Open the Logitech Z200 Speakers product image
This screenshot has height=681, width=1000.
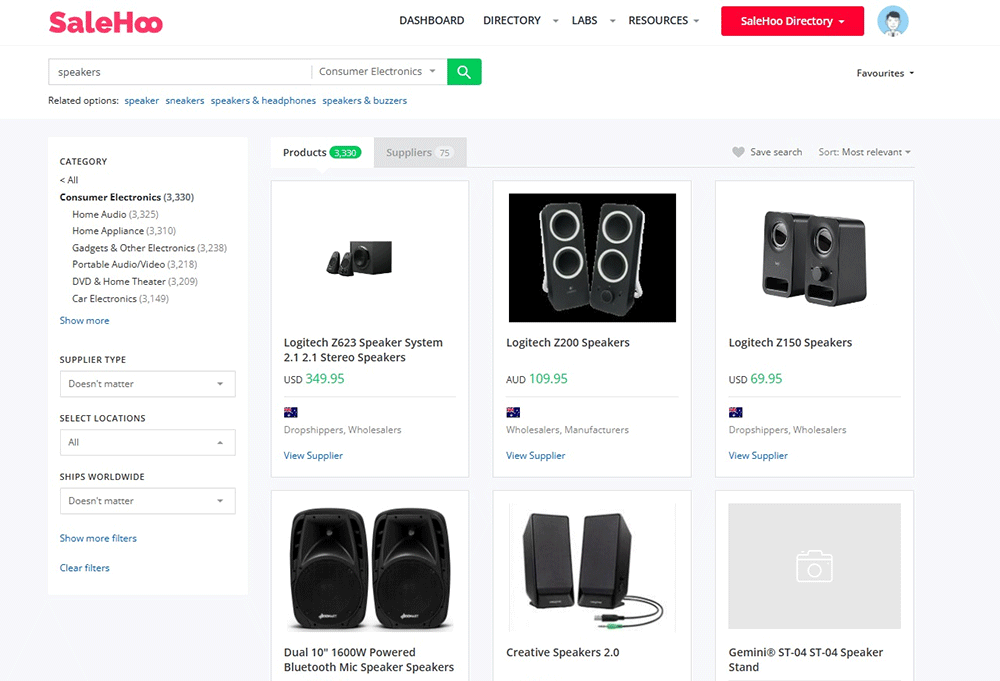coord(592,257)
